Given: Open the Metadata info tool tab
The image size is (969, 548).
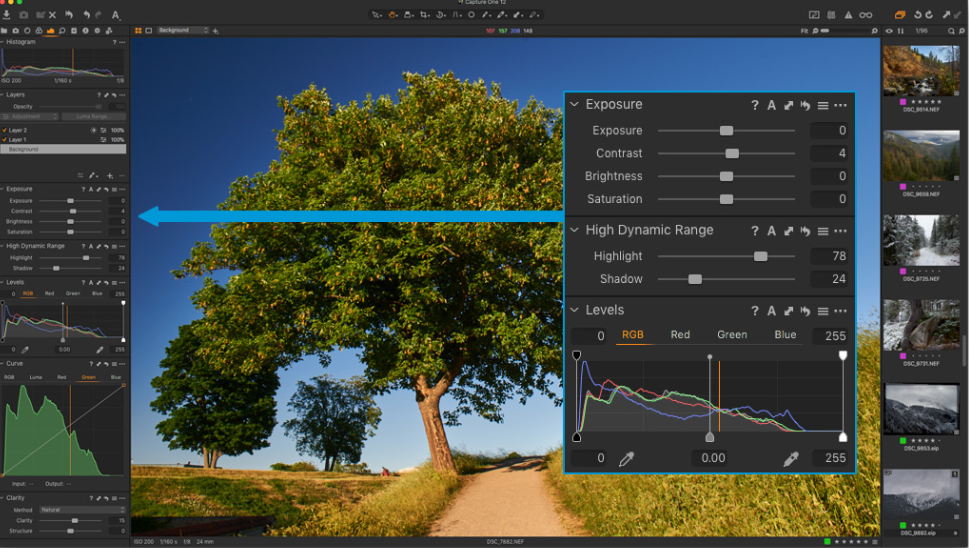Looking at the screenshot, I should (x=85, y=31).
